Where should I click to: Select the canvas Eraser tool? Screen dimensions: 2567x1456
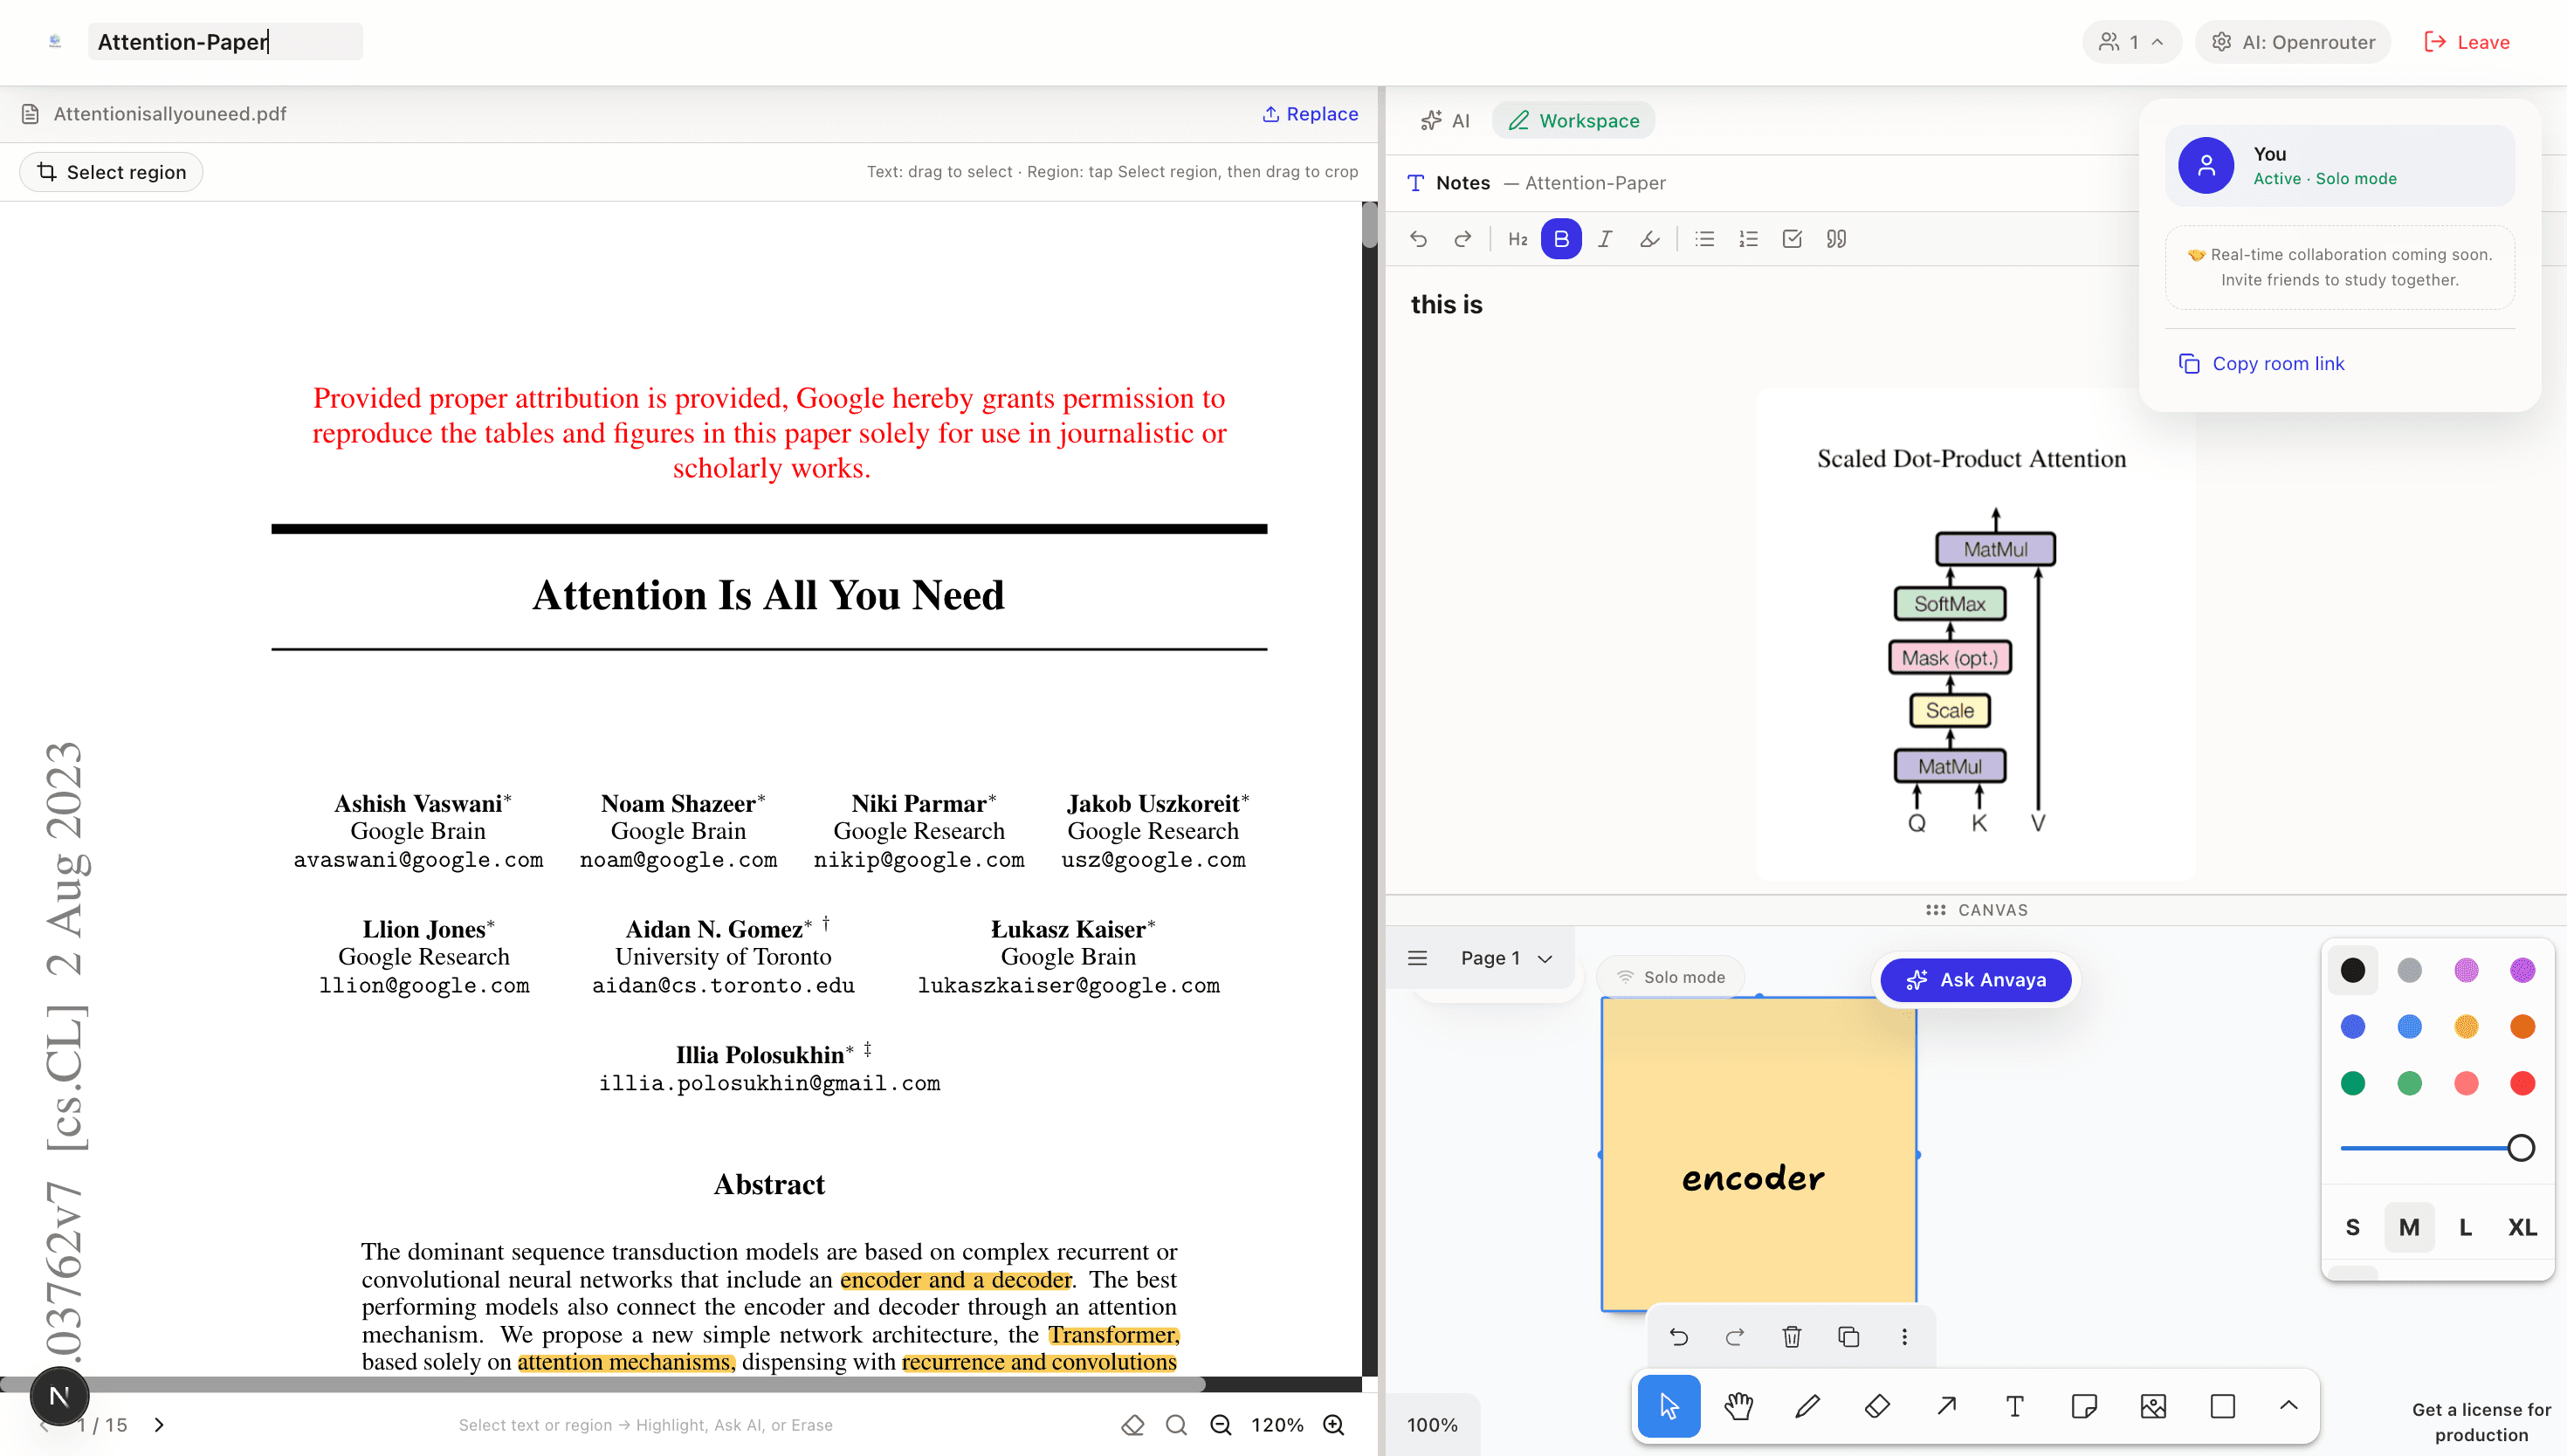1877,1406
